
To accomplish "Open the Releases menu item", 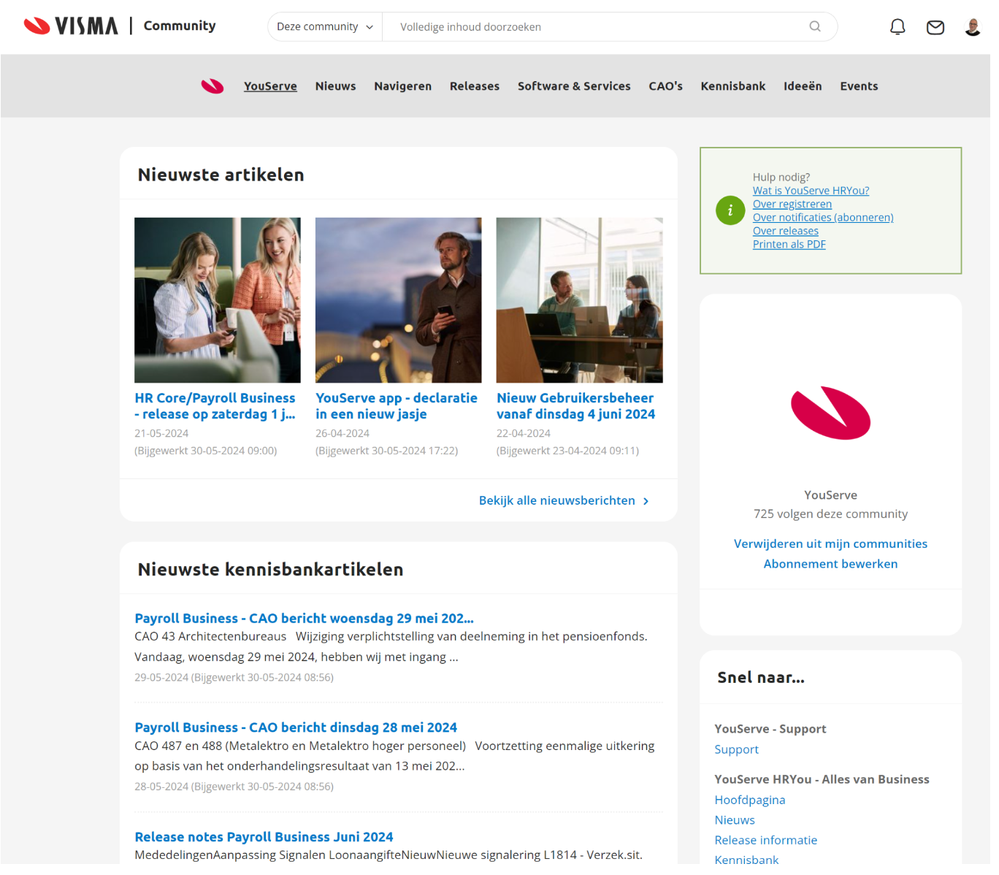I will pos(474,86).
